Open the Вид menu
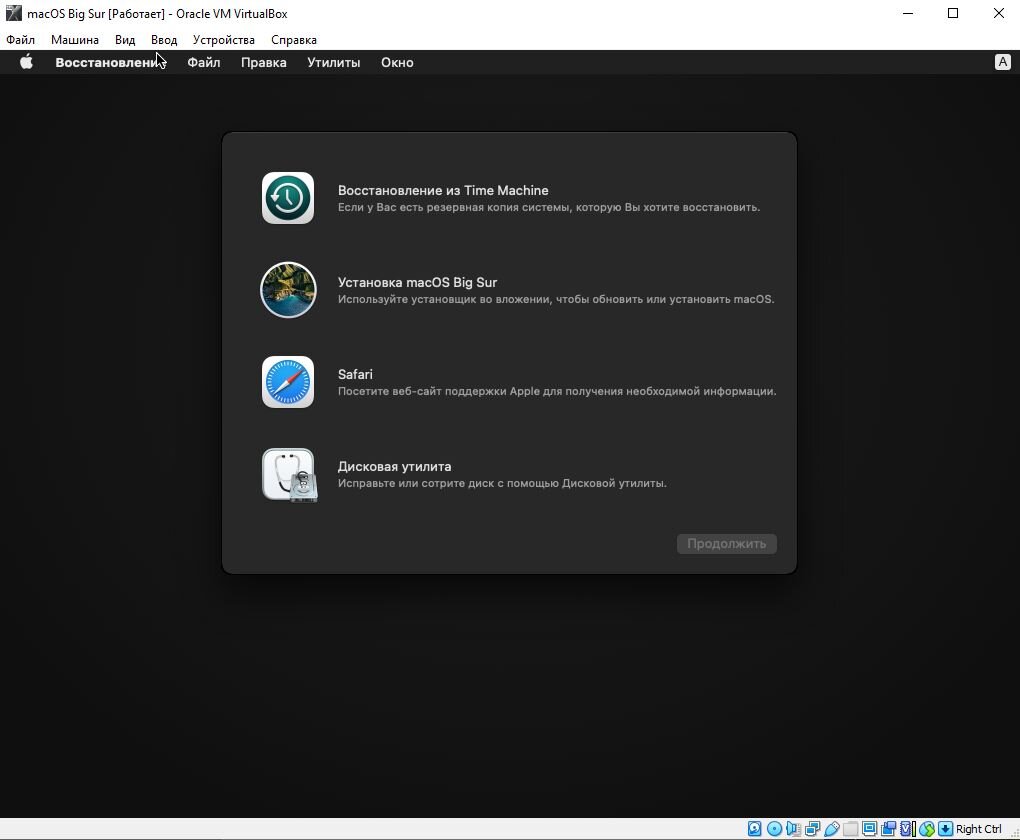The width and height of the screenshot is (1020, 840). (125, 40)
